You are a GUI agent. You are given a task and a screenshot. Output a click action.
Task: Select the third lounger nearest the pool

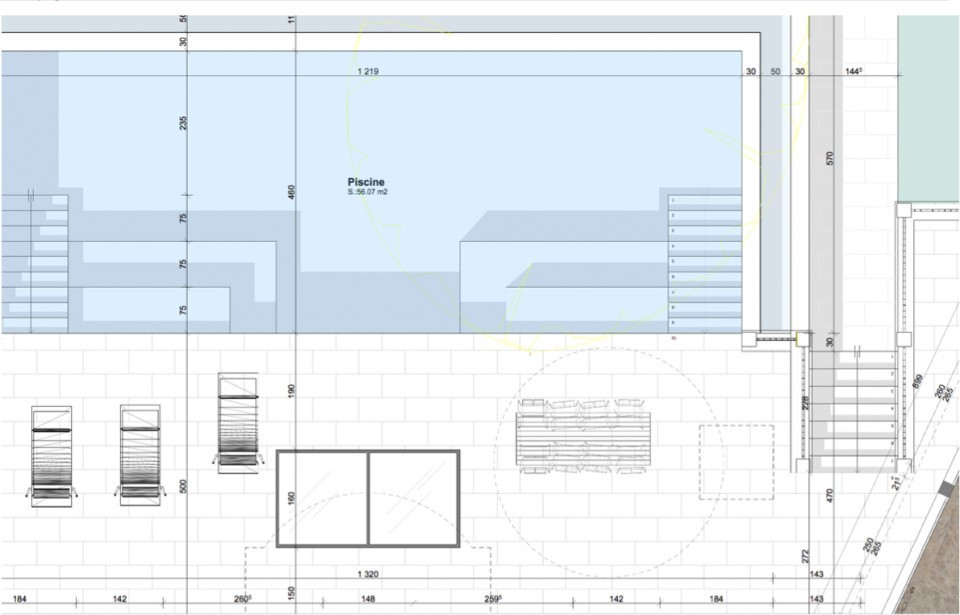[237, 420]
